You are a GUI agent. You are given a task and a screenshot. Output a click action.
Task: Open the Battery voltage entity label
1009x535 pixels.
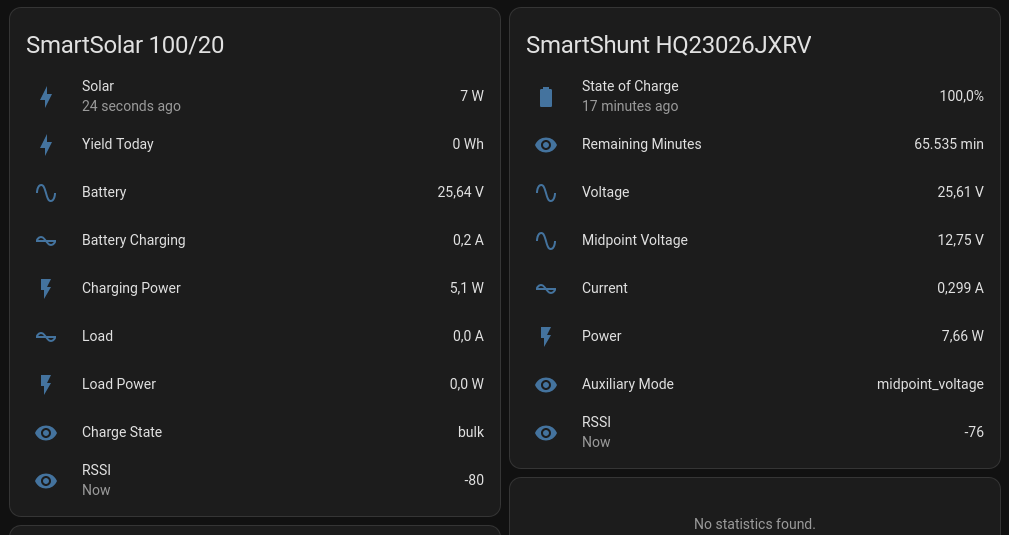104,192
